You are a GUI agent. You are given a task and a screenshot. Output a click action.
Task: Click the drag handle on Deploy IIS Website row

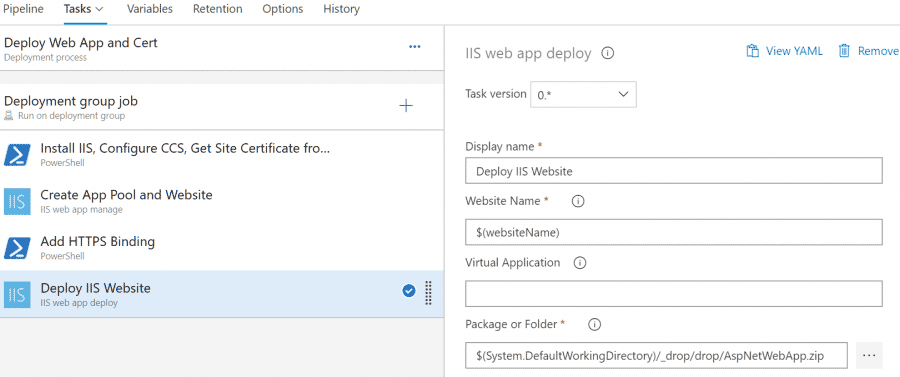(x=428, y=293)
